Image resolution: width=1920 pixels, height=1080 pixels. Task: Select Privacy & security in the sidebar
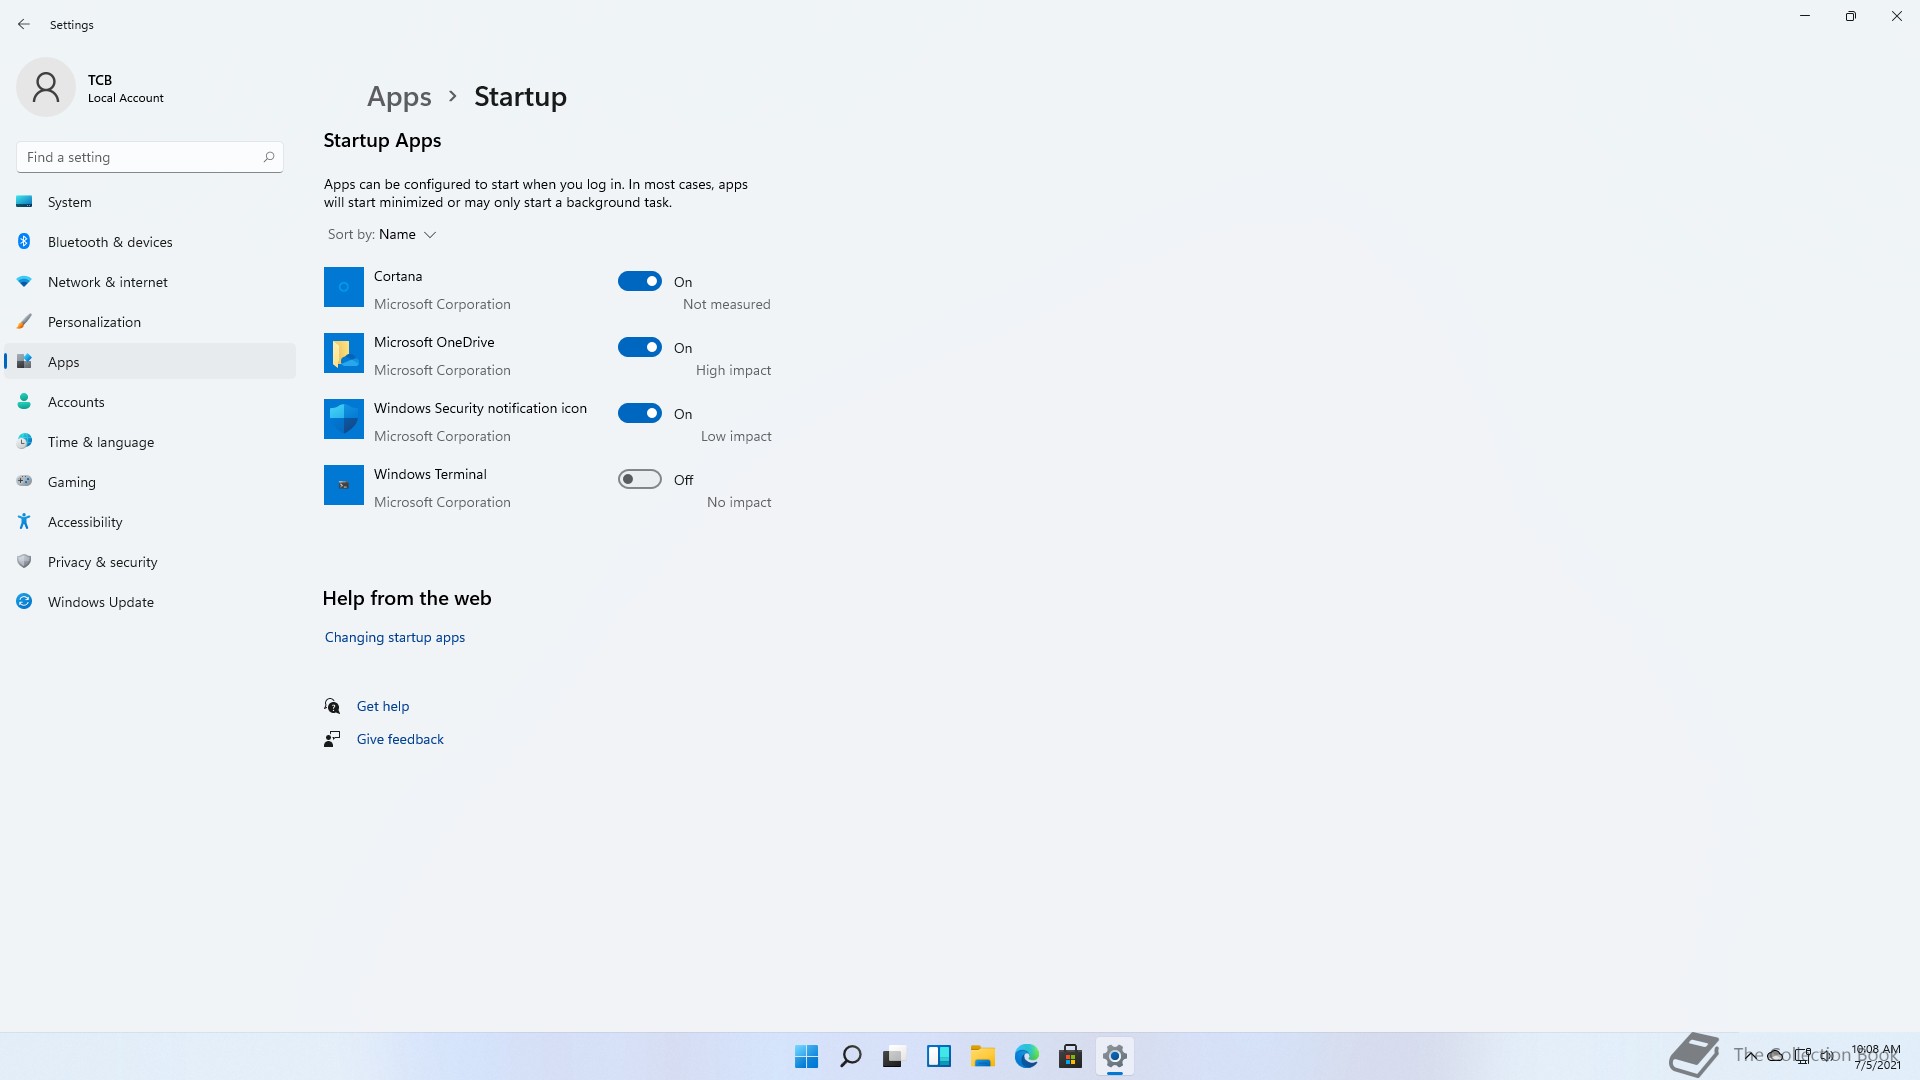102,562
